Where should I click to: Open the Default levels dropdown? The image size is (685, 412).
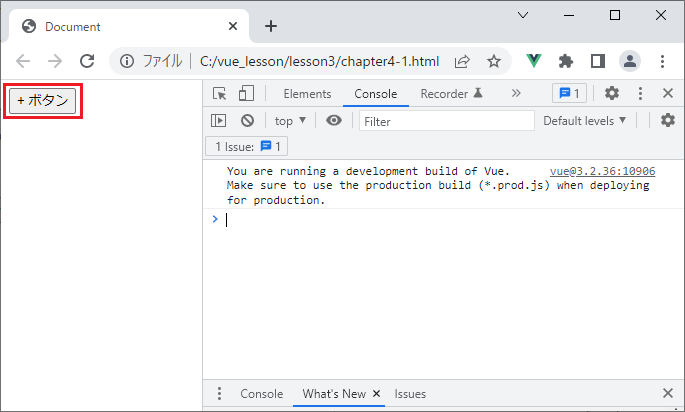tap(585, 121)
